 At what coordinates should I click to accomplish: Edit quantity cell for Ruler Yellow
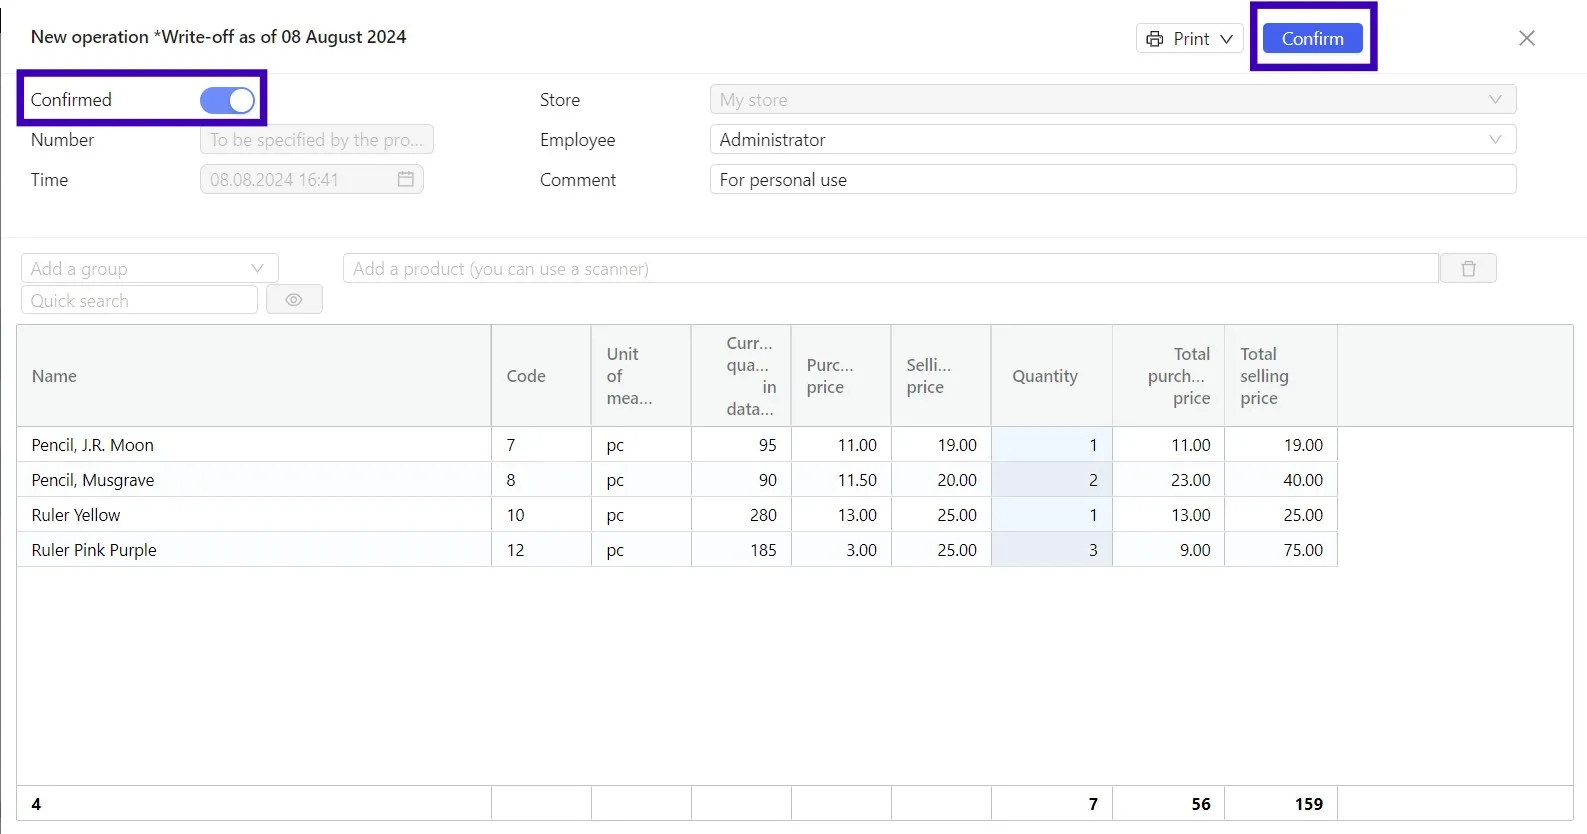point(1051,515)
